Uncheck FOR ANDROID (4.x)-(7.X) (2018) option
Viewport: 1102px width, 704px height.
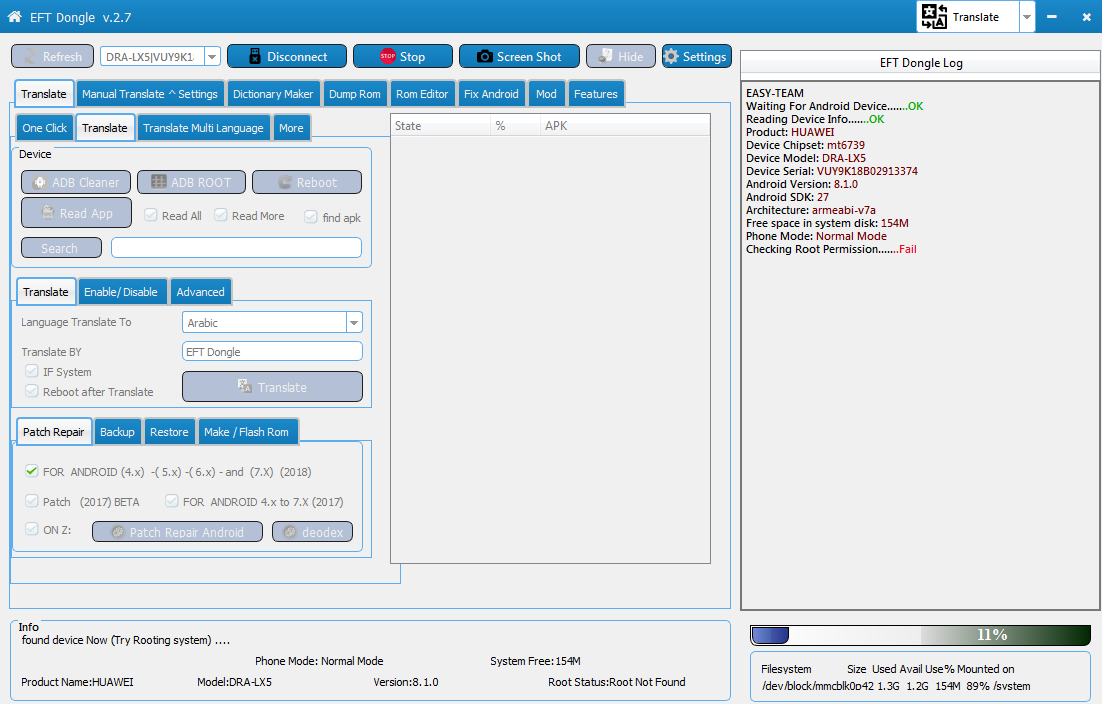tap(32, 471)
